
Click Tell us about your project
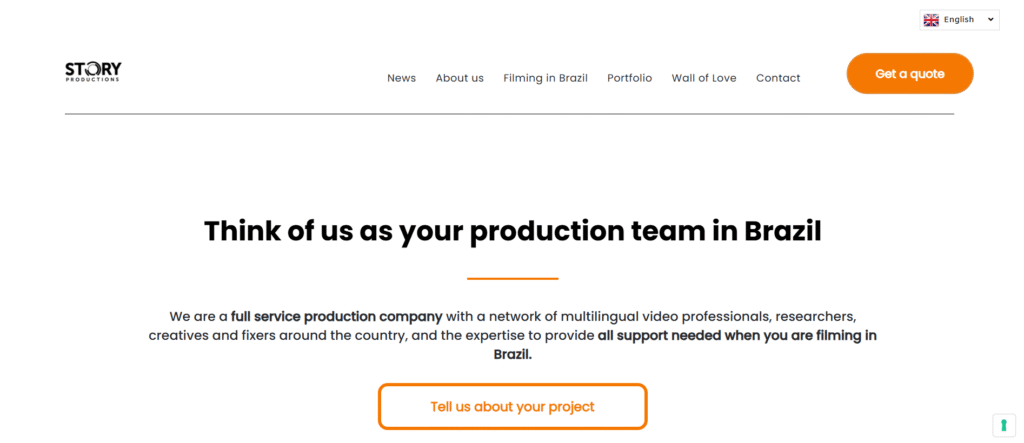(x=513, y=406)
